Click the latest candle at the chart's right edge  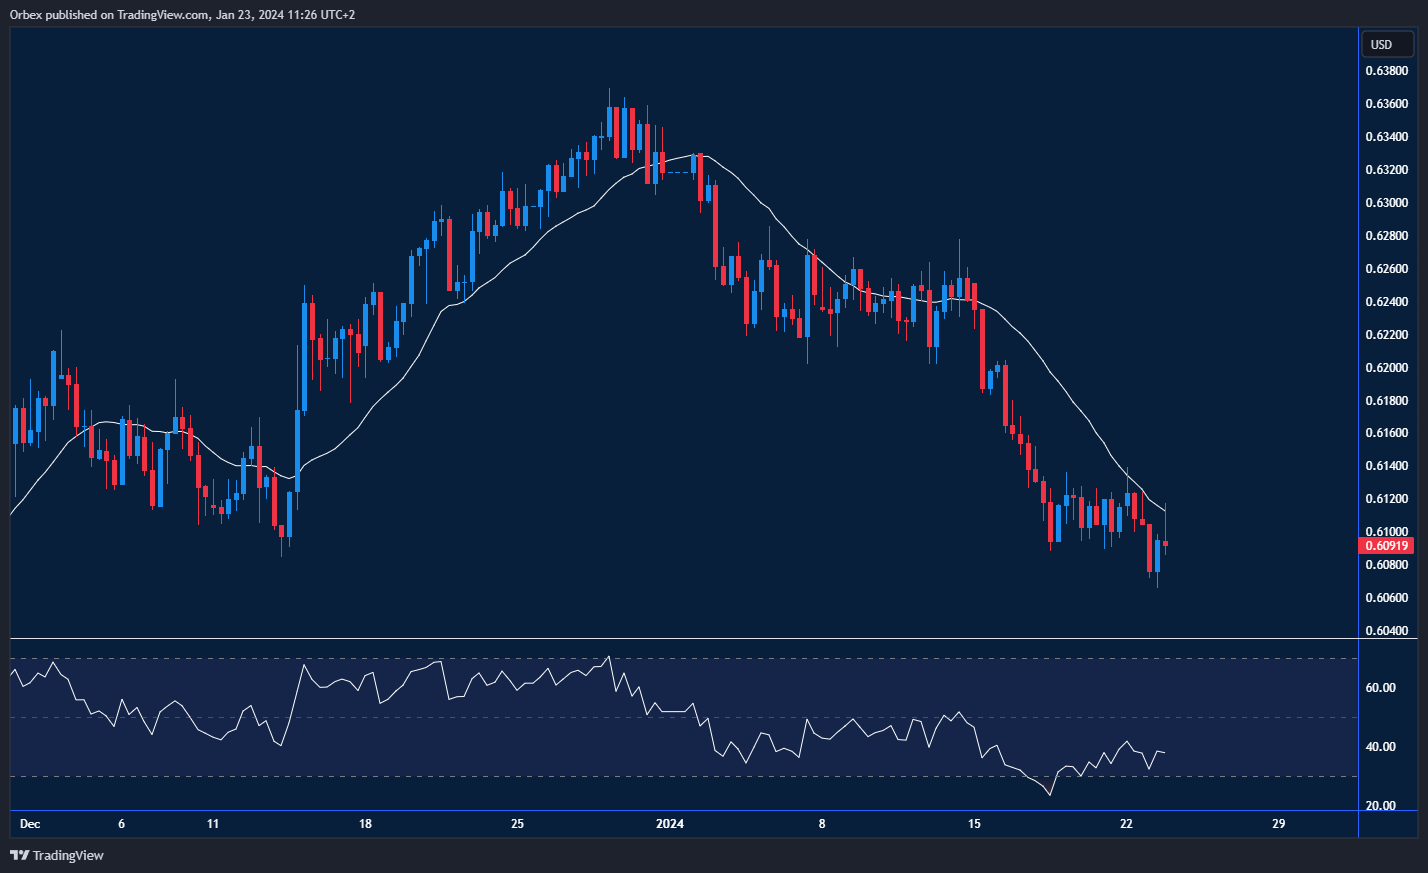click(x=1165, y=543)
